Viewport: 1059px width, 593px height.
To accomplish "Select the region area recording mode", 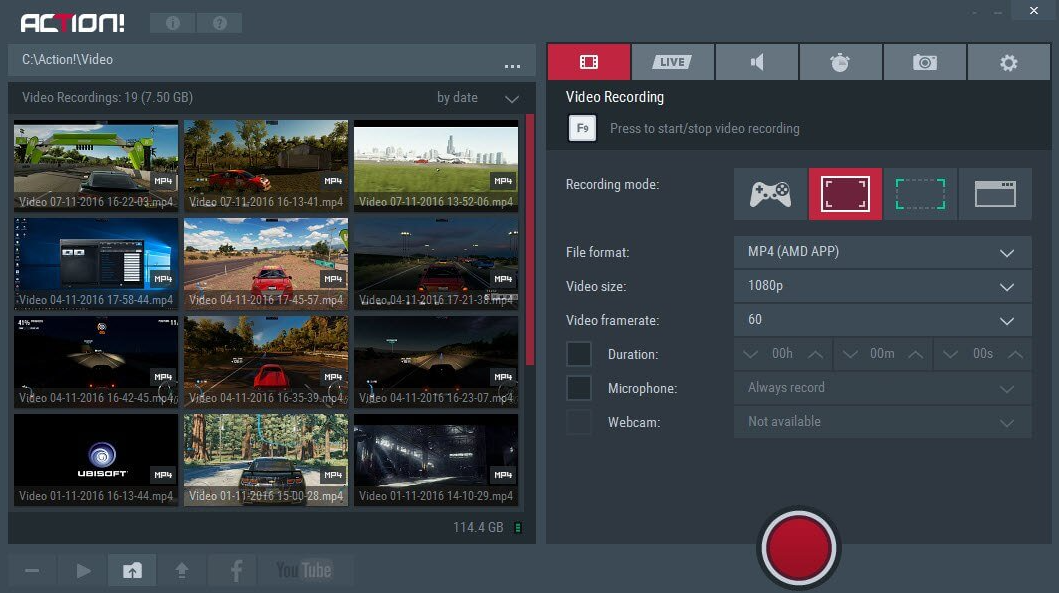I will click(x=920, y=194).
